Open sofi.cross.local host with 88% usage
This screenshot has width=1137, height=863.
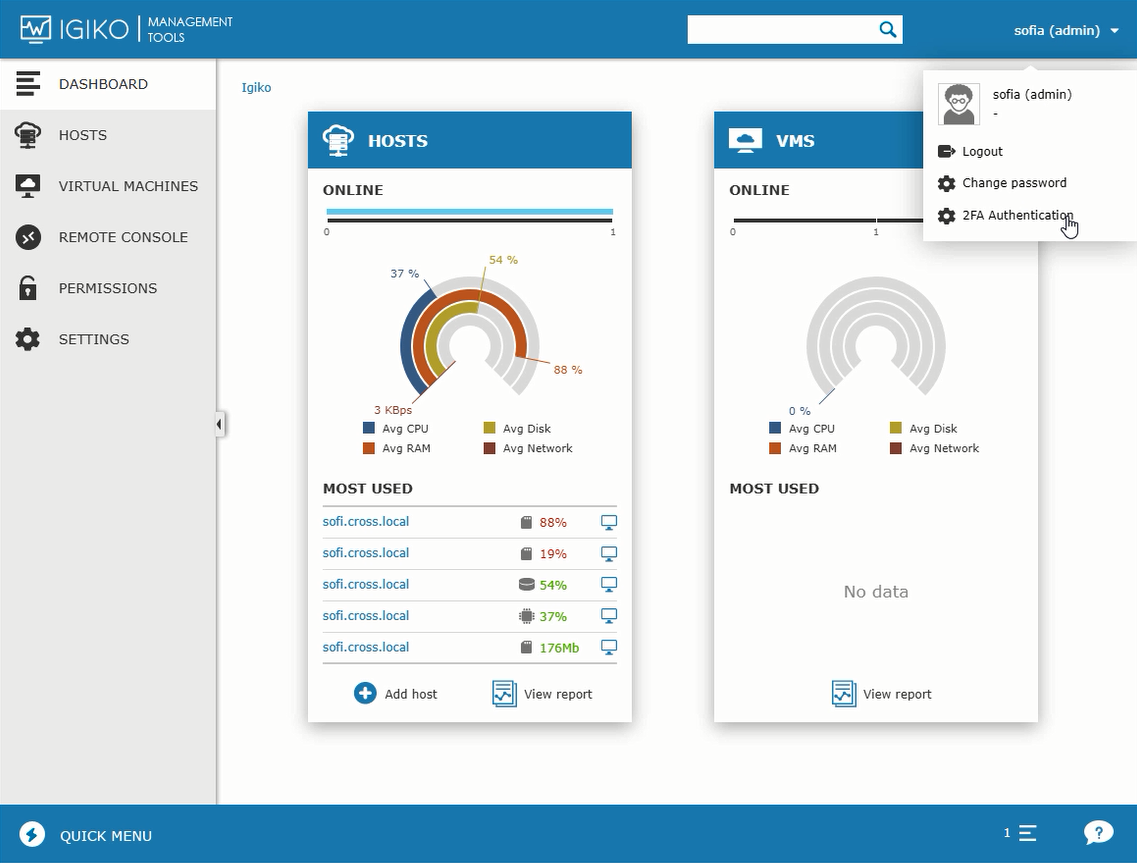click(x=365, y=521)
